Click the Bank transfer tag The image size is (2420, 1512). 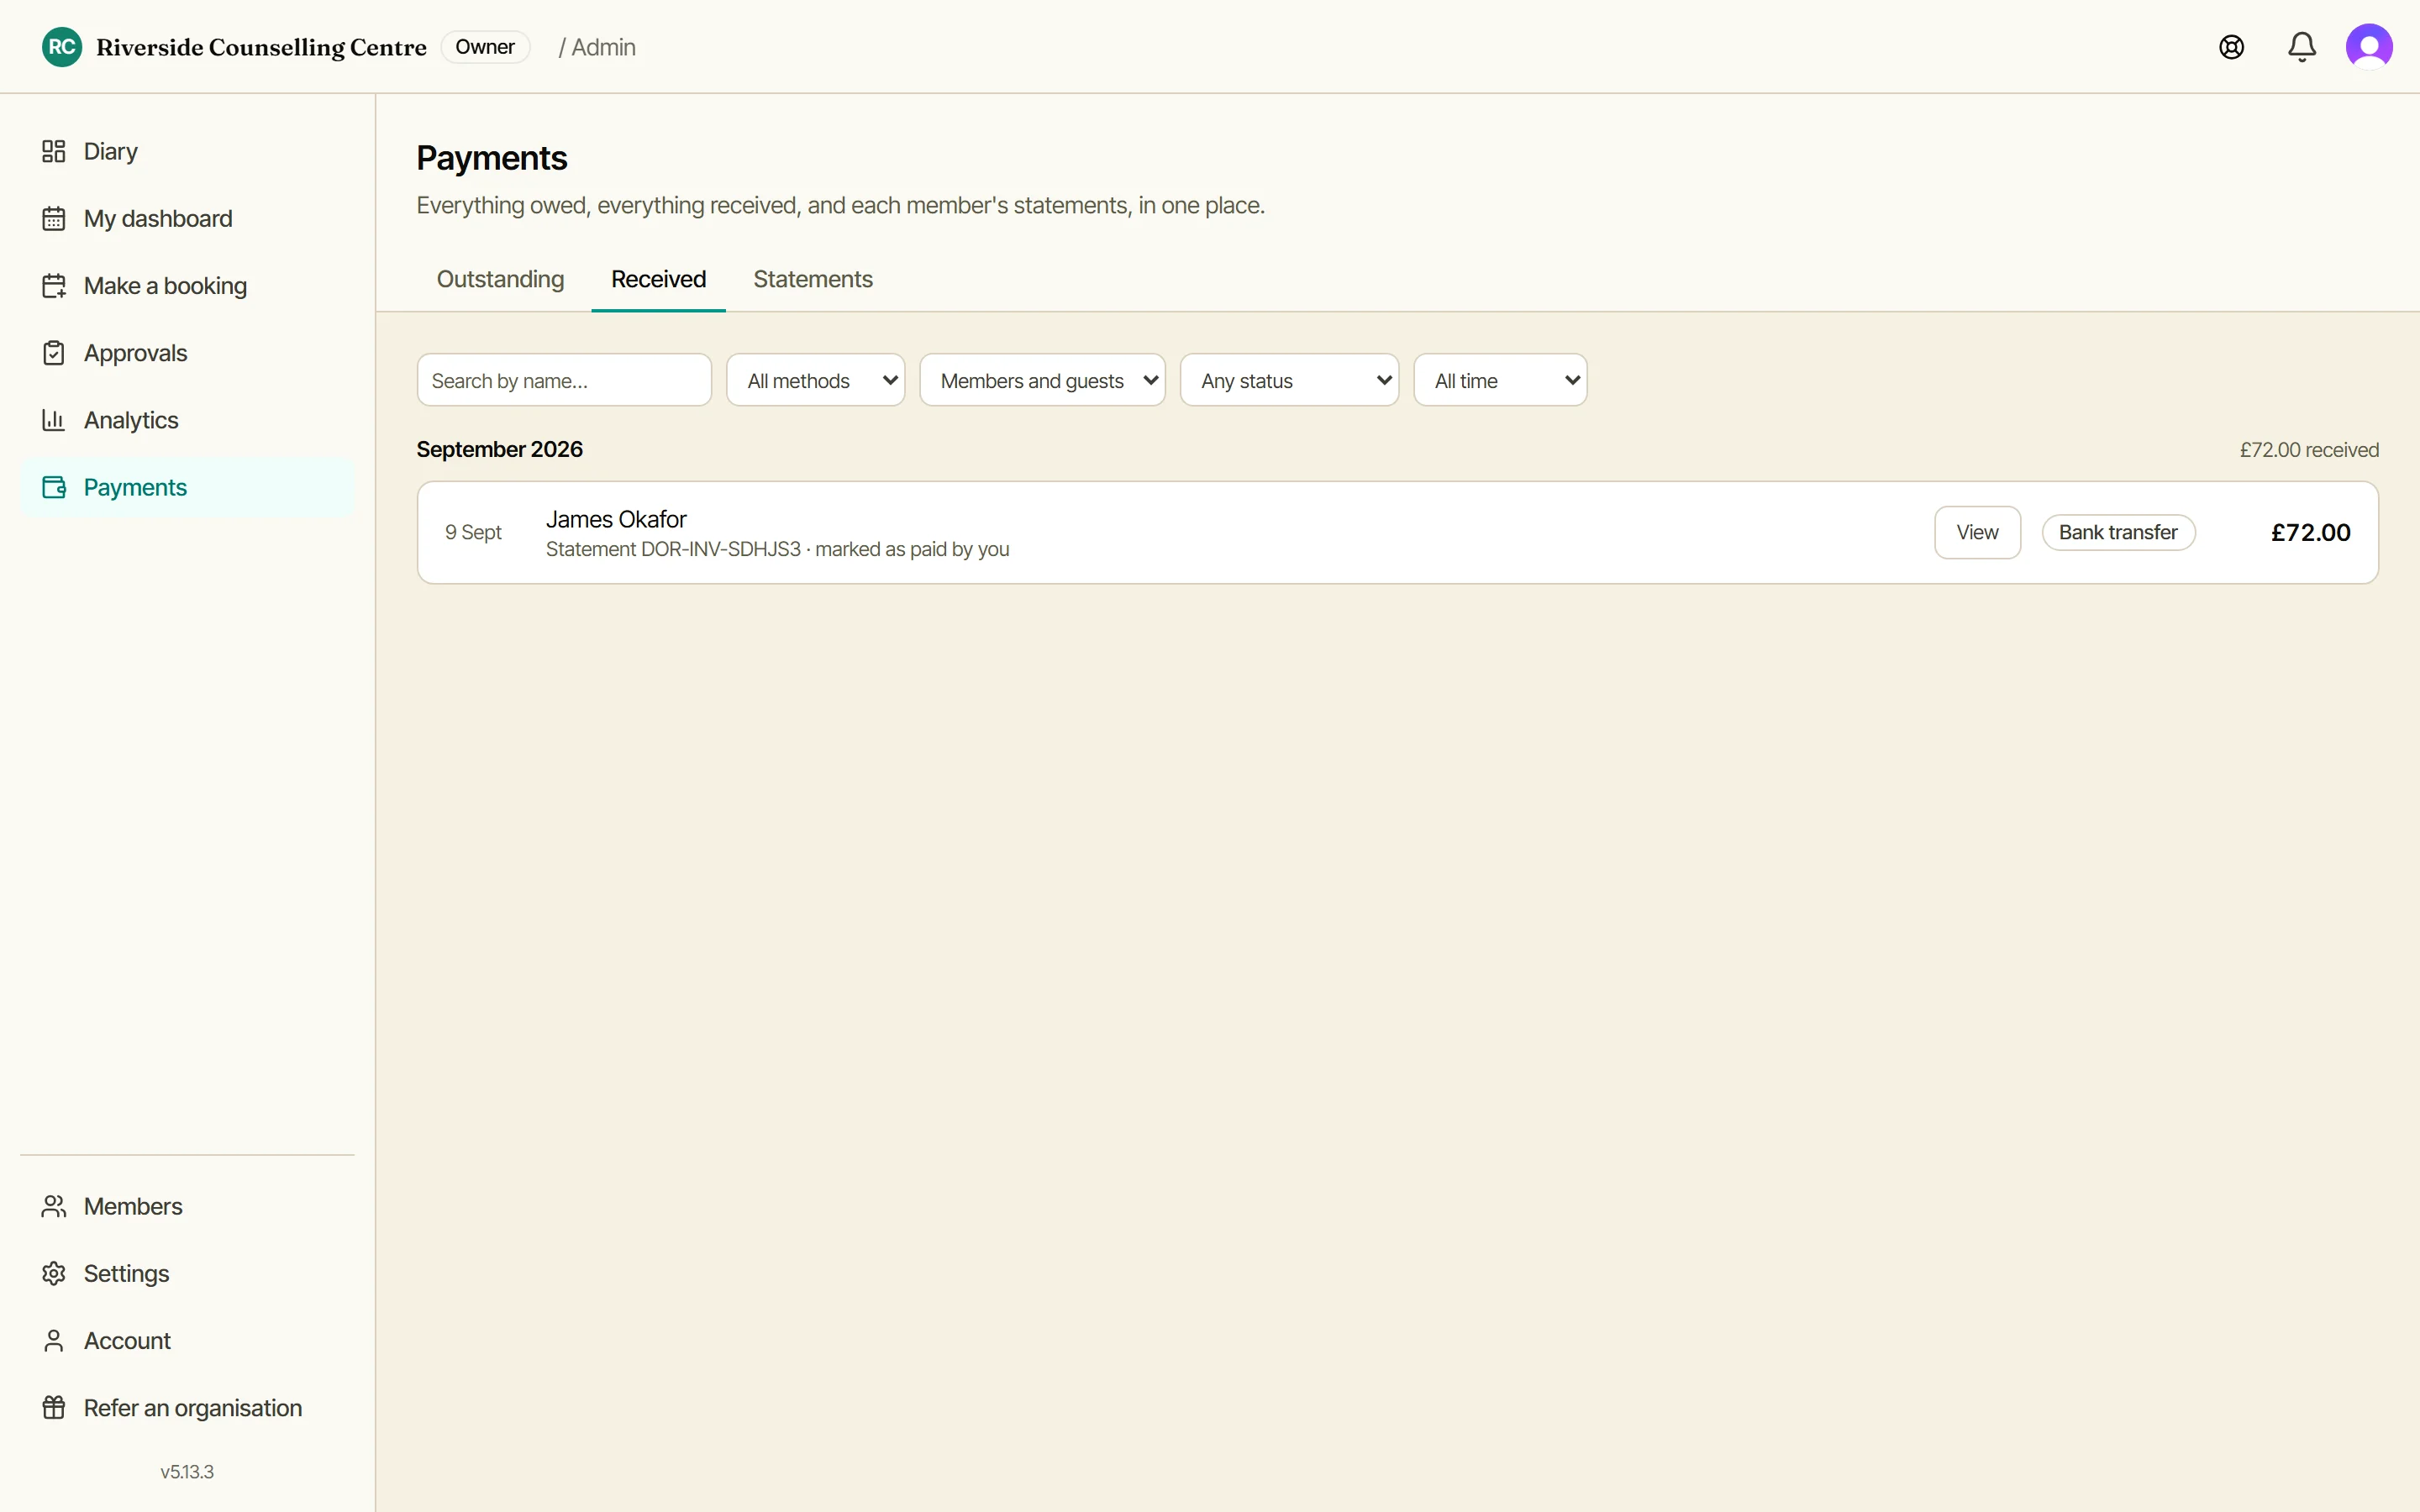tap(2118, 532)
